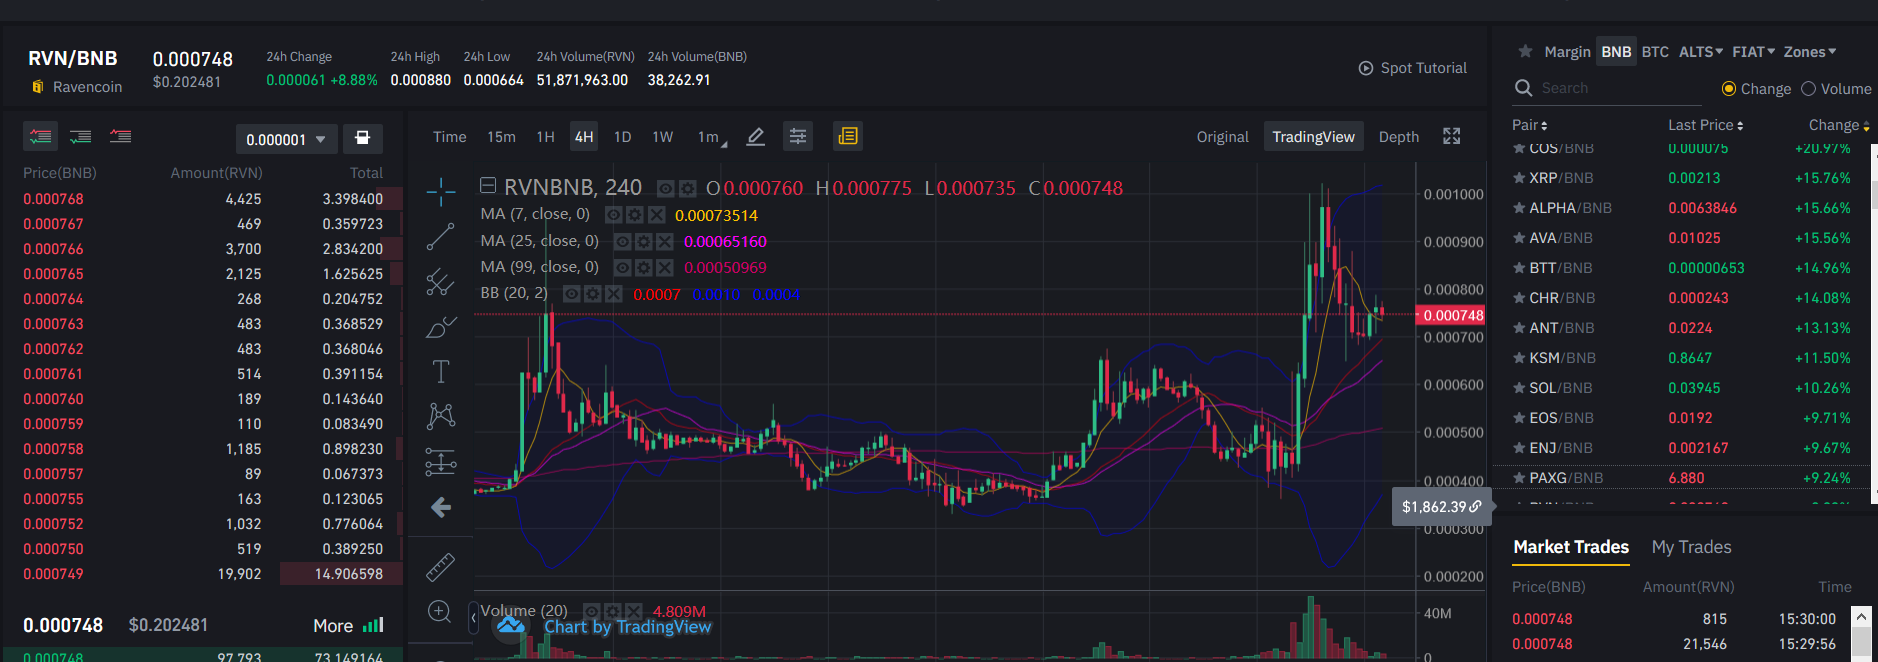Open the 0.000001 price precision dropdown

coord(285,139)
